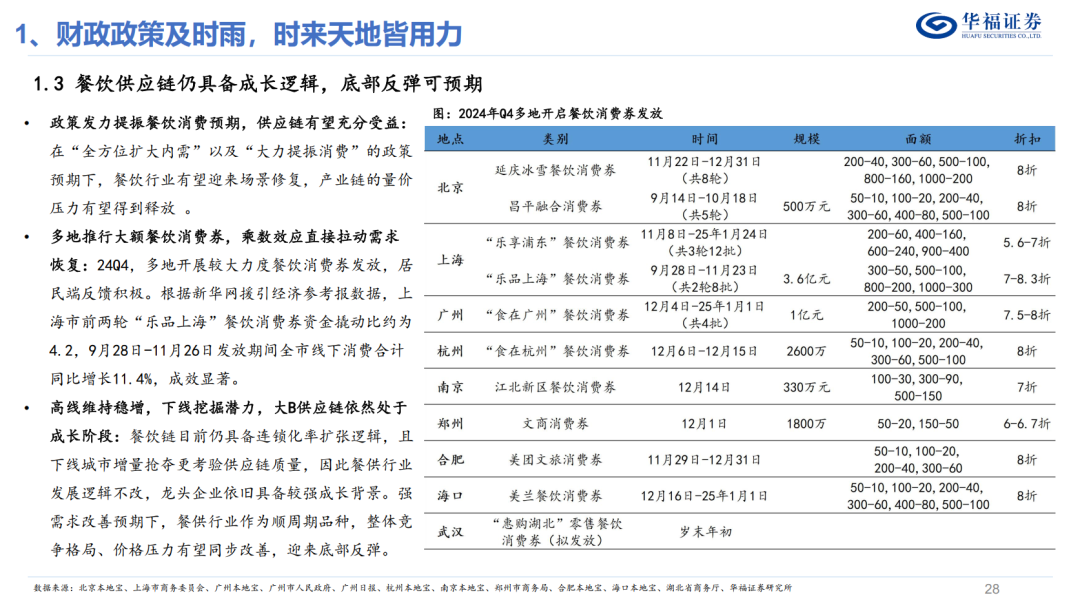Click scale cell '330万元'

click(x=807, y=387)
